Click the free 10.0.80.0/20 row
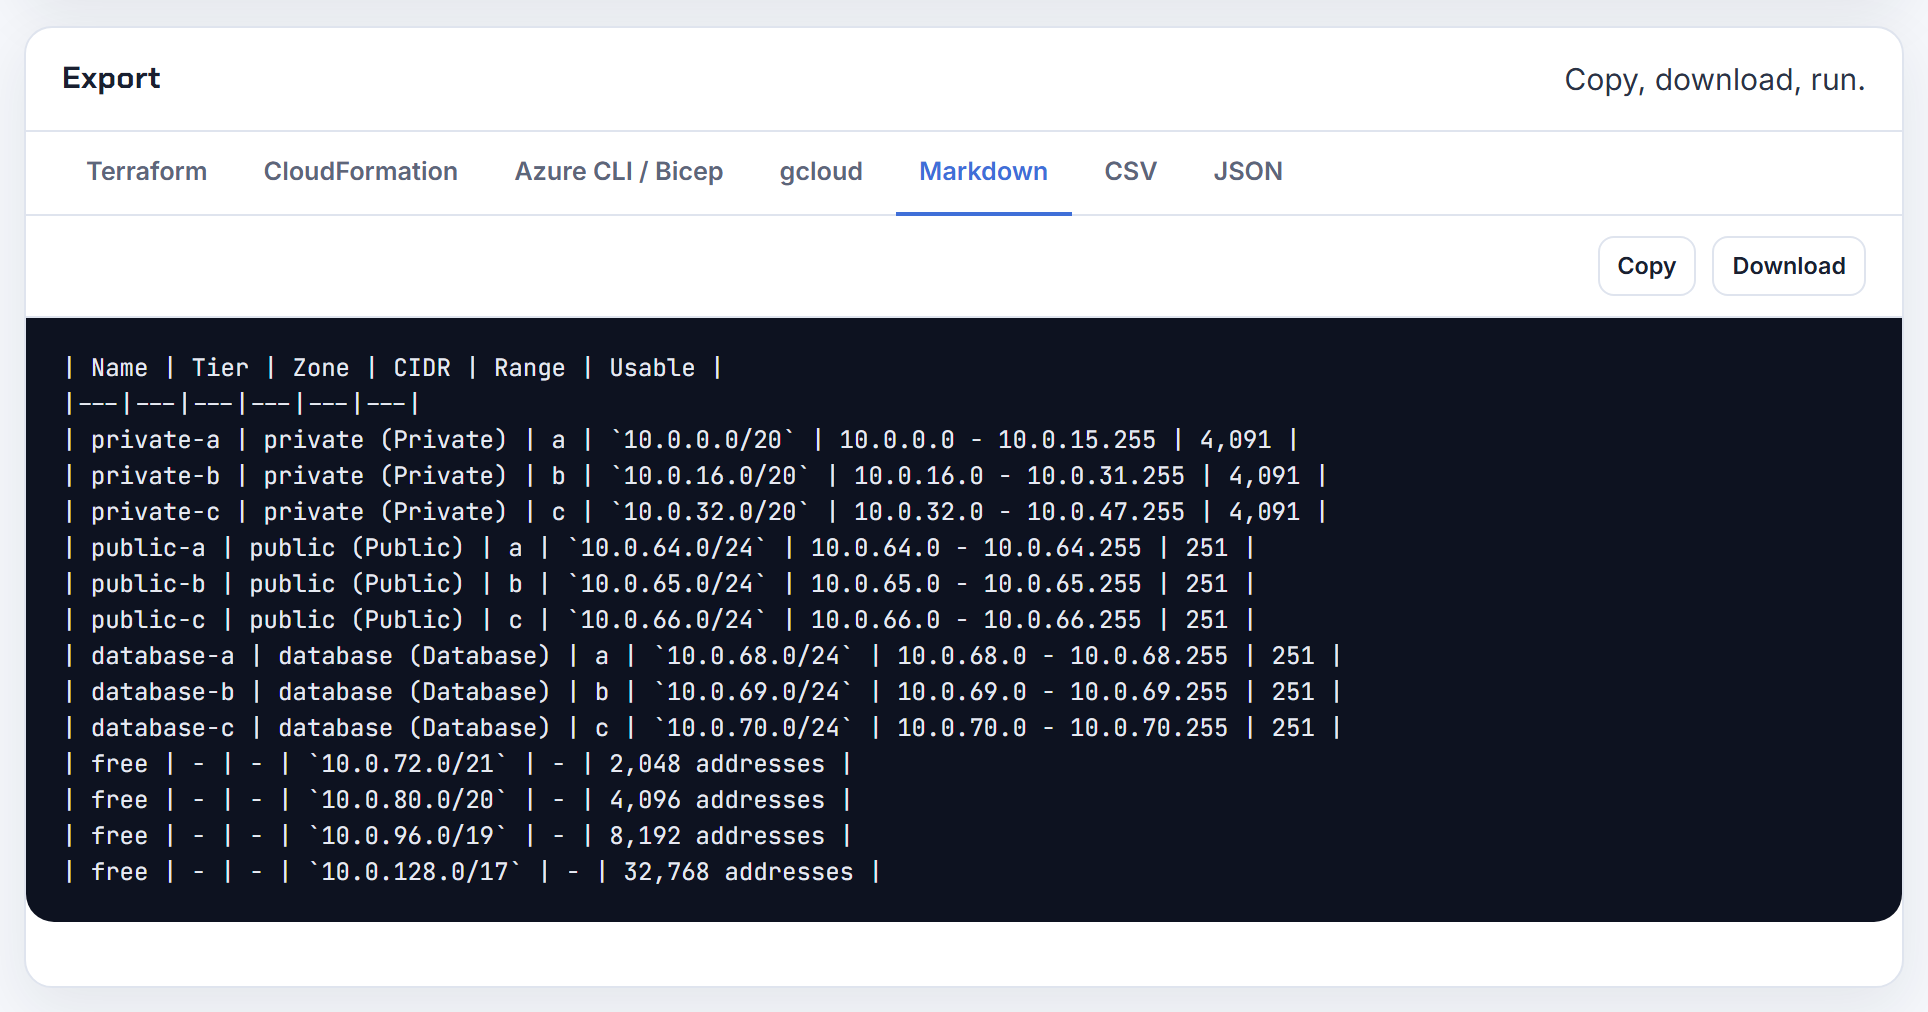The height and width of the screenshot is (1012, 1928). click(459, 800)
